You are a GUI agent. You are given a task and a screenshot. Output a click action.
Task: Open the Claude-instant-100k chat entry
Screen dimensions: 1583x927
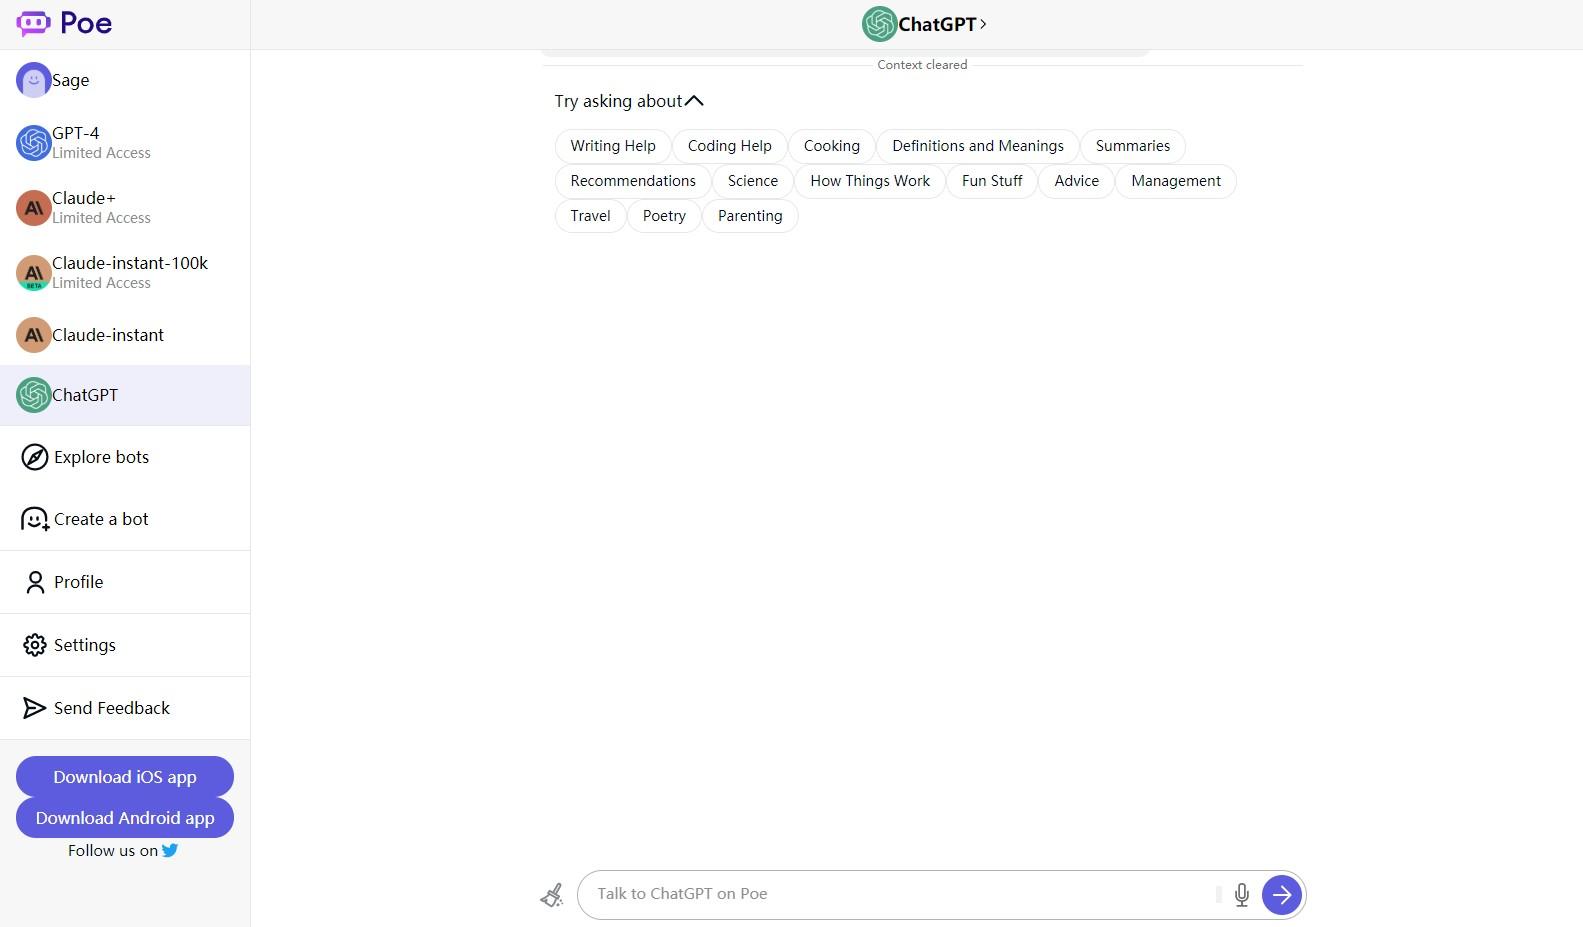tap(125, 273)
